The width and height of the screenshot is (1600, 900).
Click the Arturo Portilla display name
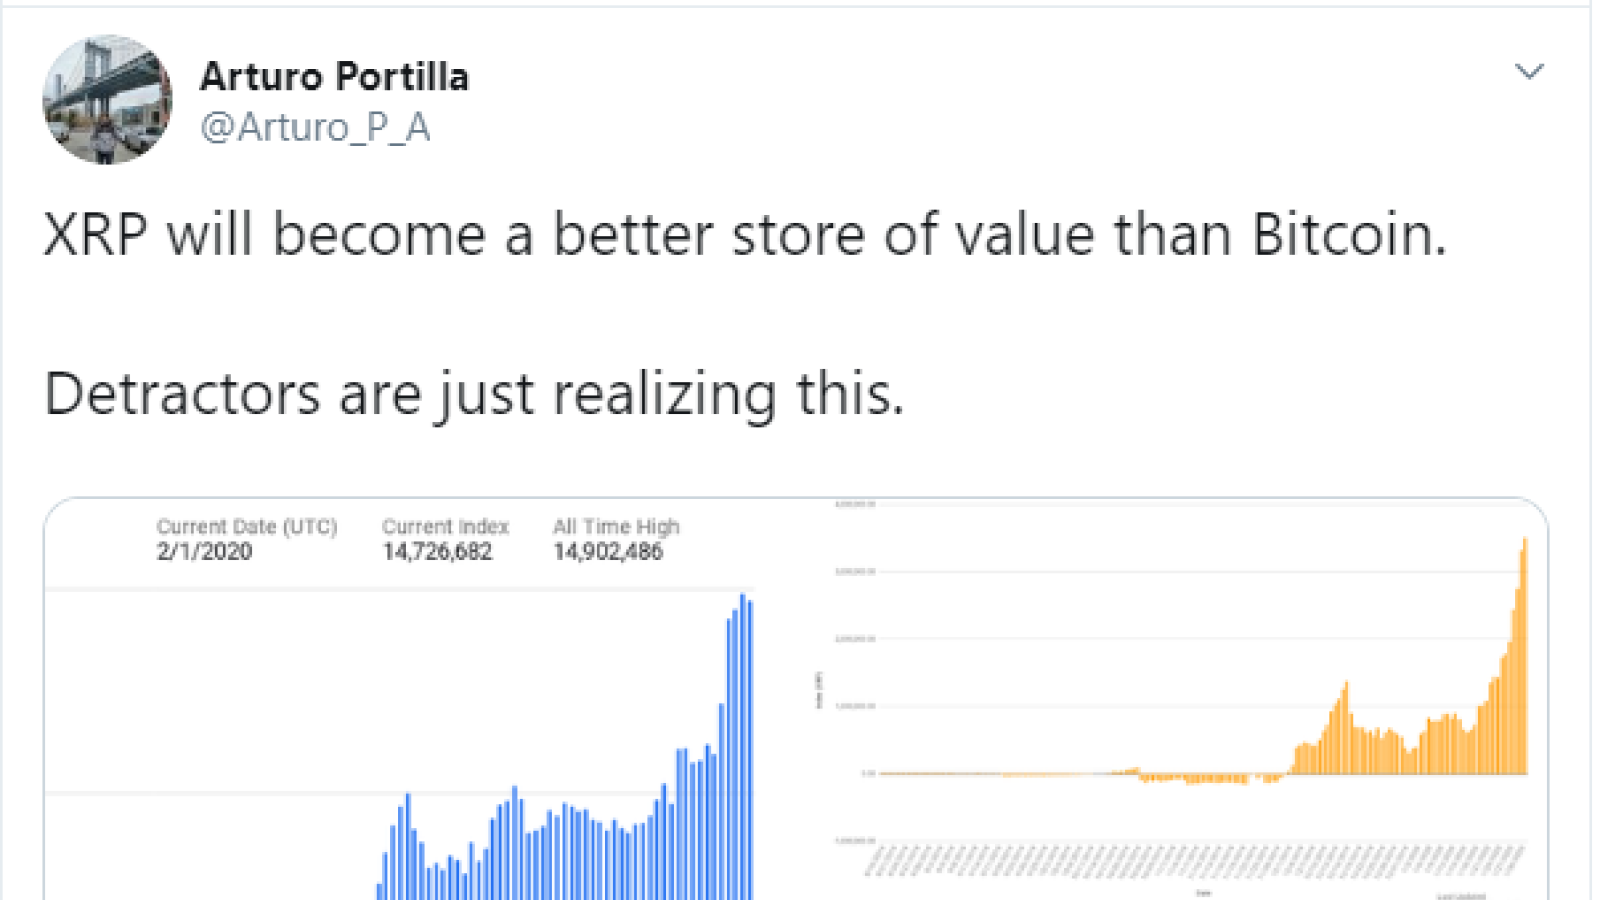pos(334,77)
